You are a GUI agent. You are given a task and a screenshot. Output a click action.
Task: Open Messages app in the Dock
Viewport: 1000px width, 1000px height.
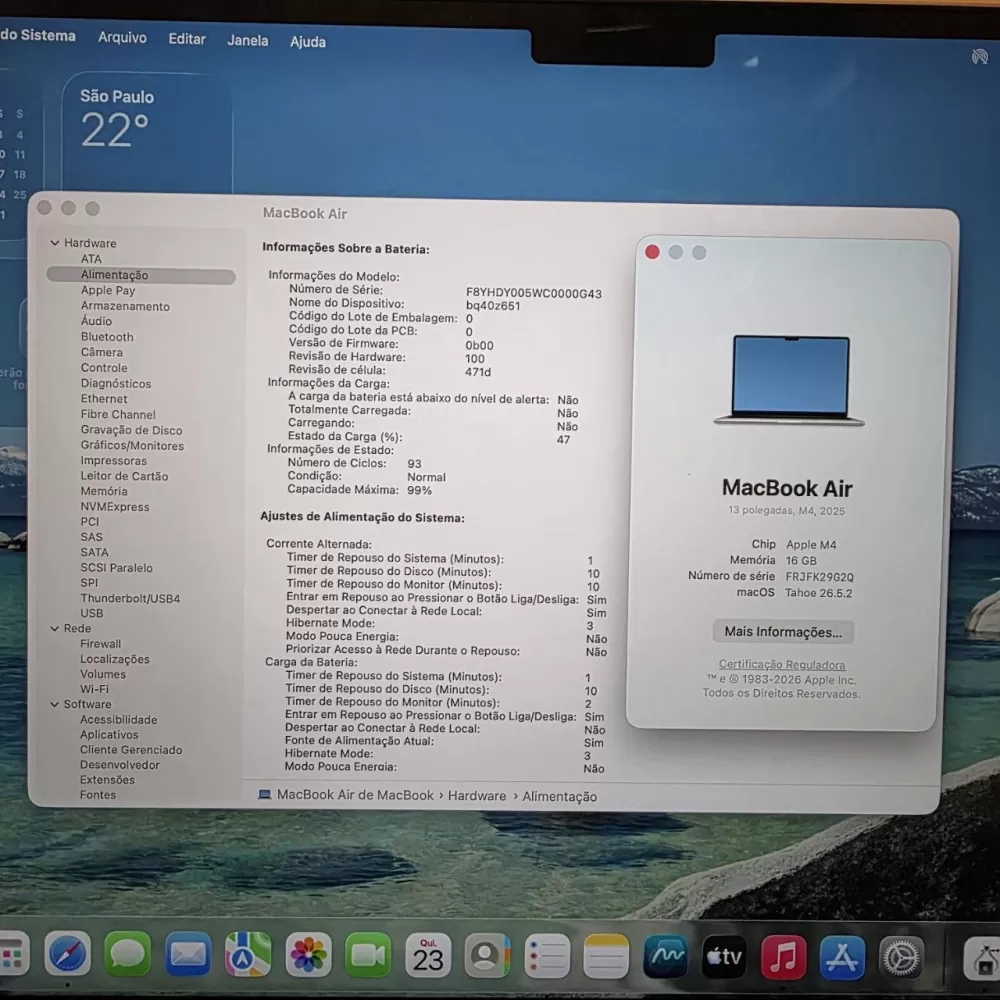127,954
